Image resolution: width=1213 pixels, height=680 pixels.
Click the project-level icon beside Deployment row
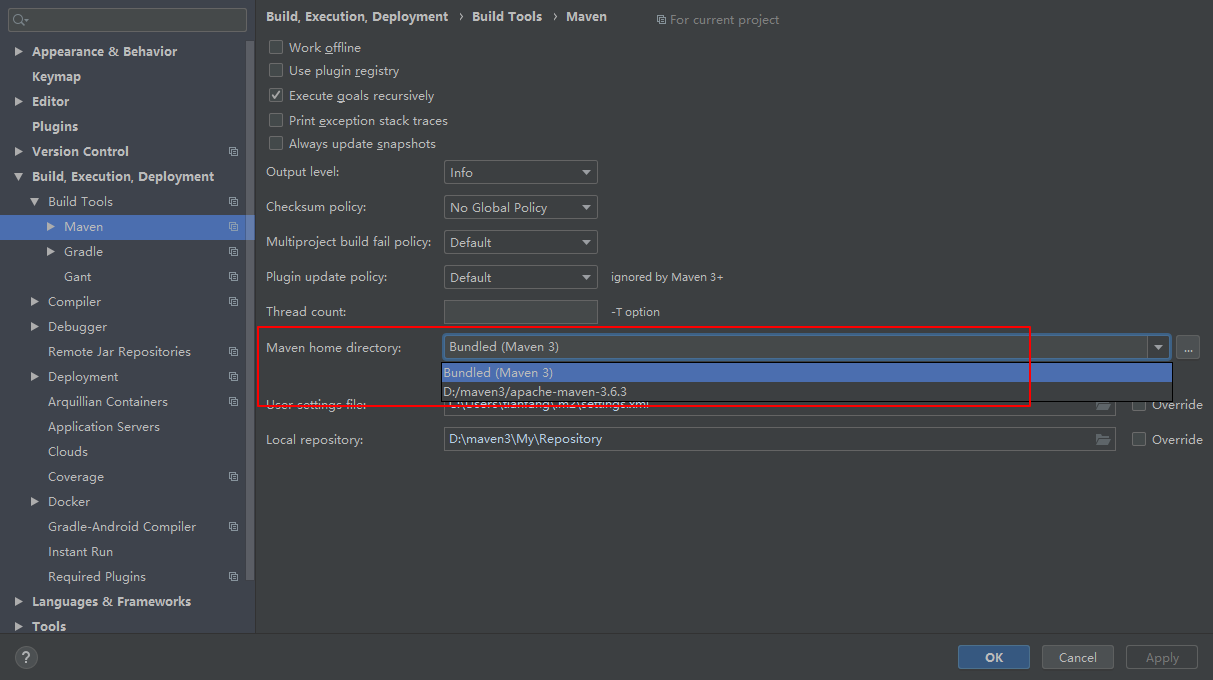[233, 377]
